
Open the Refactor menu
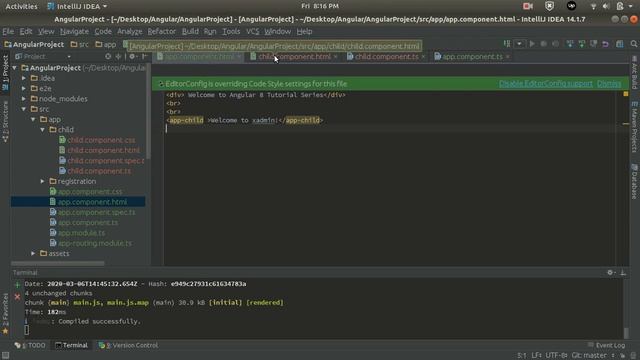pyautogui.click(x=162, y=31)
